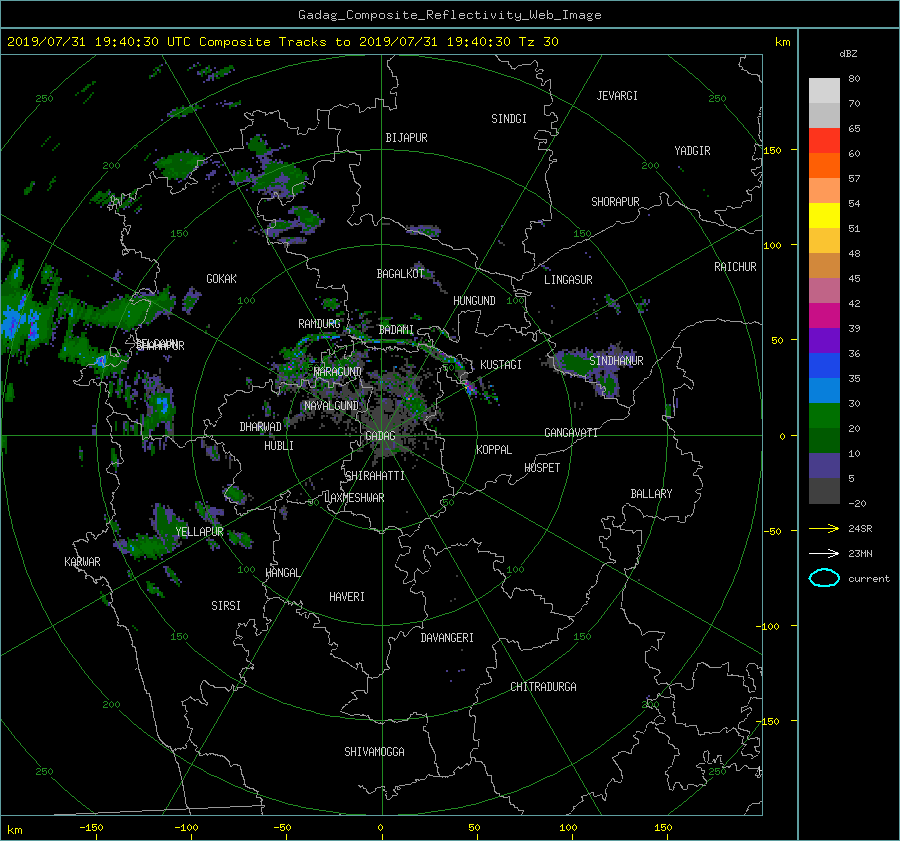
Task: Click the strong echo cell near KUSTAGI
Action: tap(471, 387)
